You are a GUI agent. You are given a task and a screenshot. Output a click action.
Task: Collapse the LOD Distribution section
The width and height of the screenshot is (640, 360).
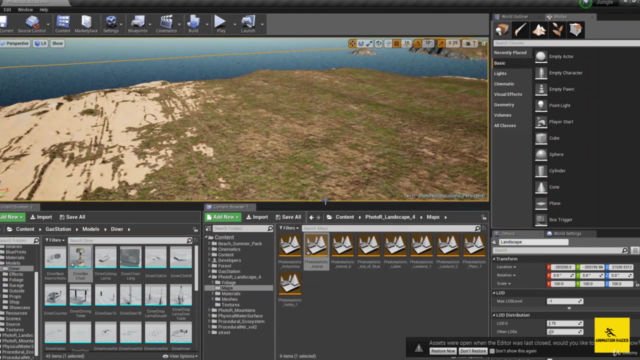point(494,315)
